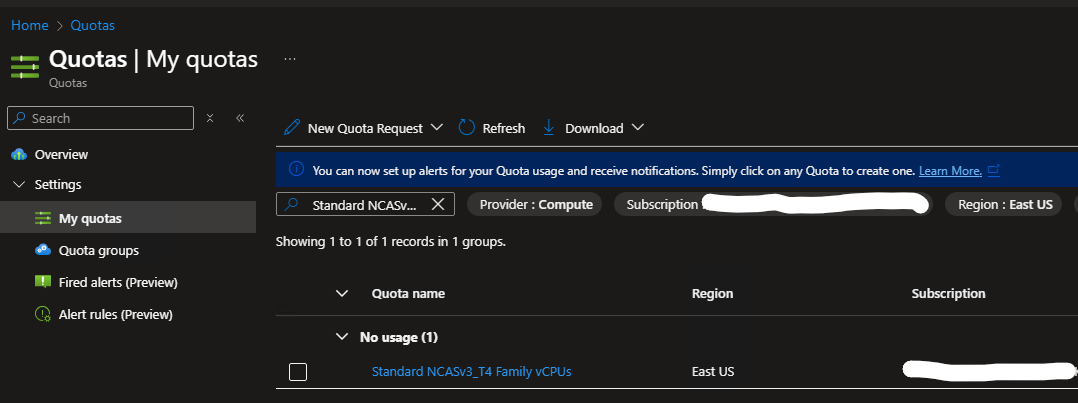Click the Quotas page header icon
Image resolution: width=1078 pixels, height=403 pixels.
25,67
